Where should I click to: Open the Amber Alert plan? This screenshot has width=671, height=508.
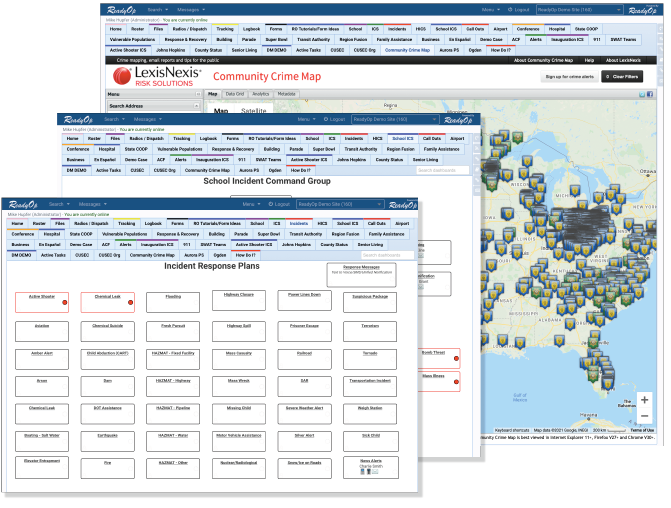pyautogui.click(x=42, y=359)
